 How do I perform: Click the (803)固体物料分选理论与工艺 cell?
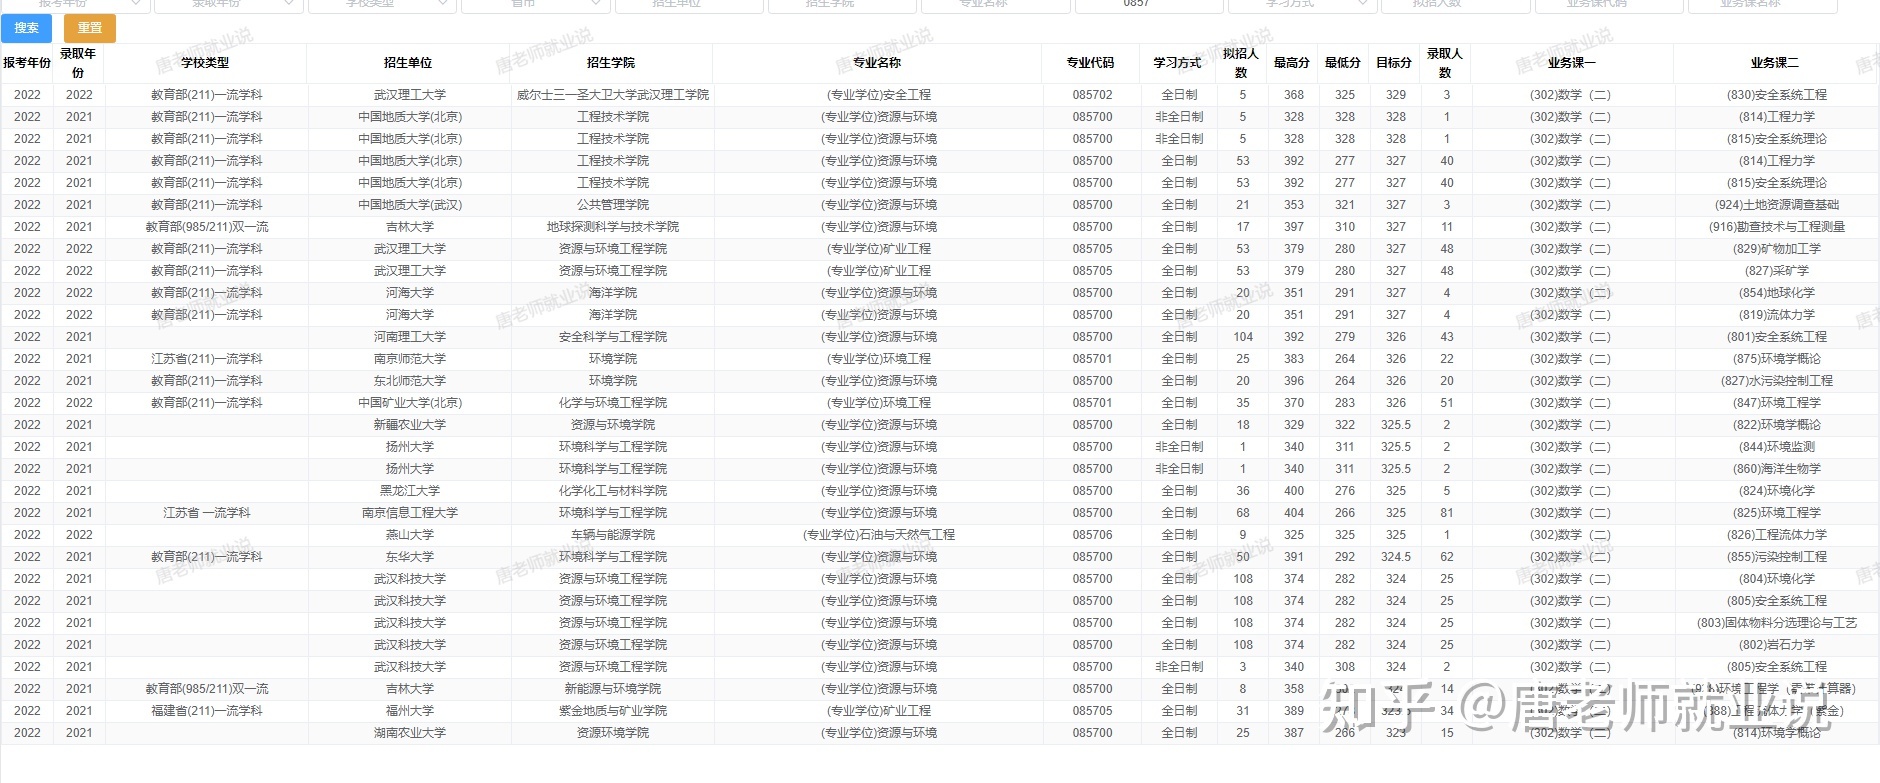point(1777,623)
